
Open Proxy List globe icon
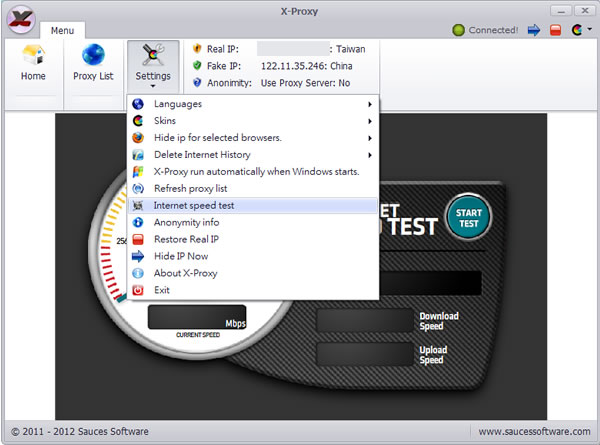coord(93,55)
